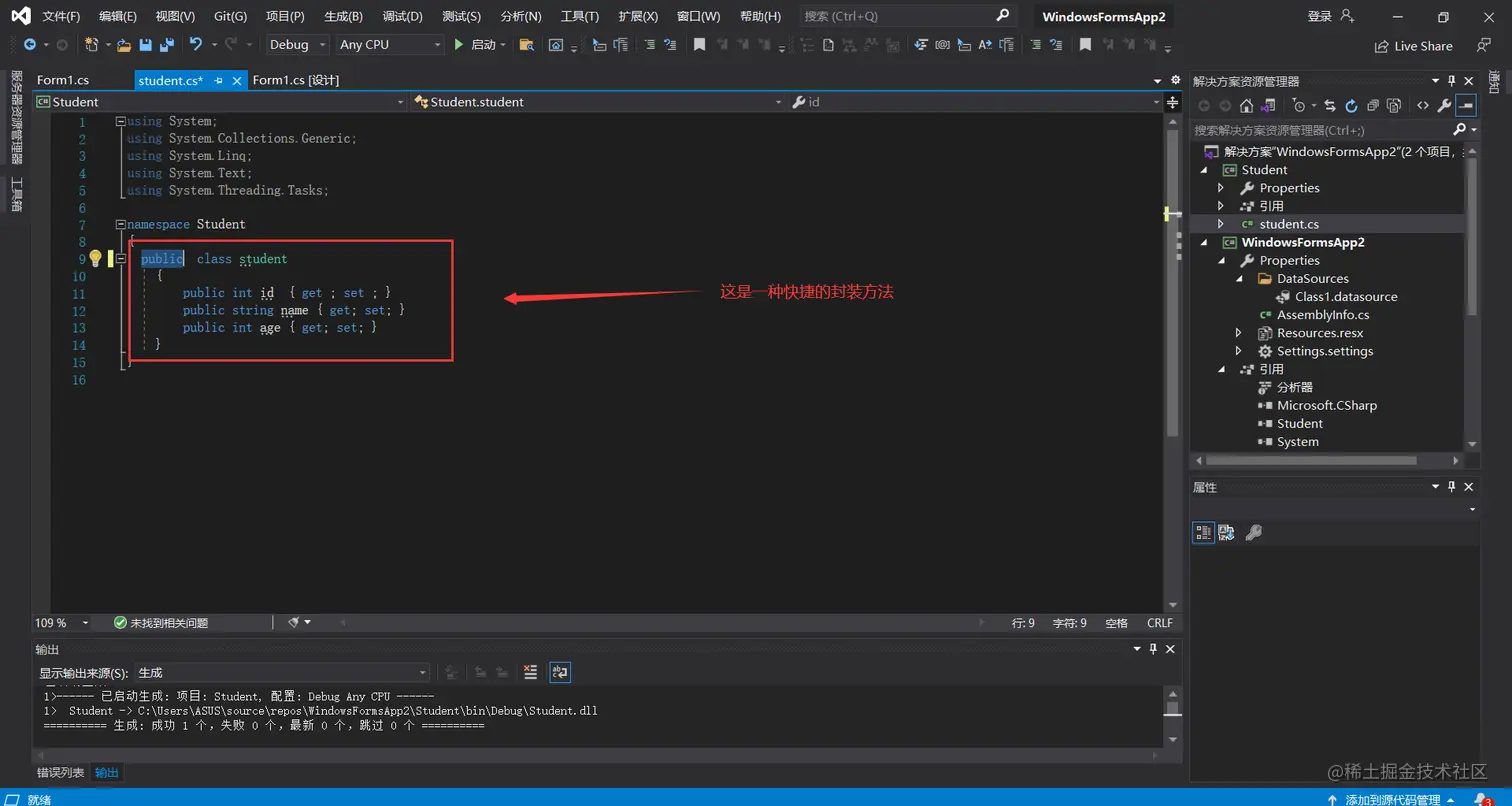
Task: Click the Collapse All icon in Solution Explorer
Action: pyautogui.click(x=1373, y=105)
